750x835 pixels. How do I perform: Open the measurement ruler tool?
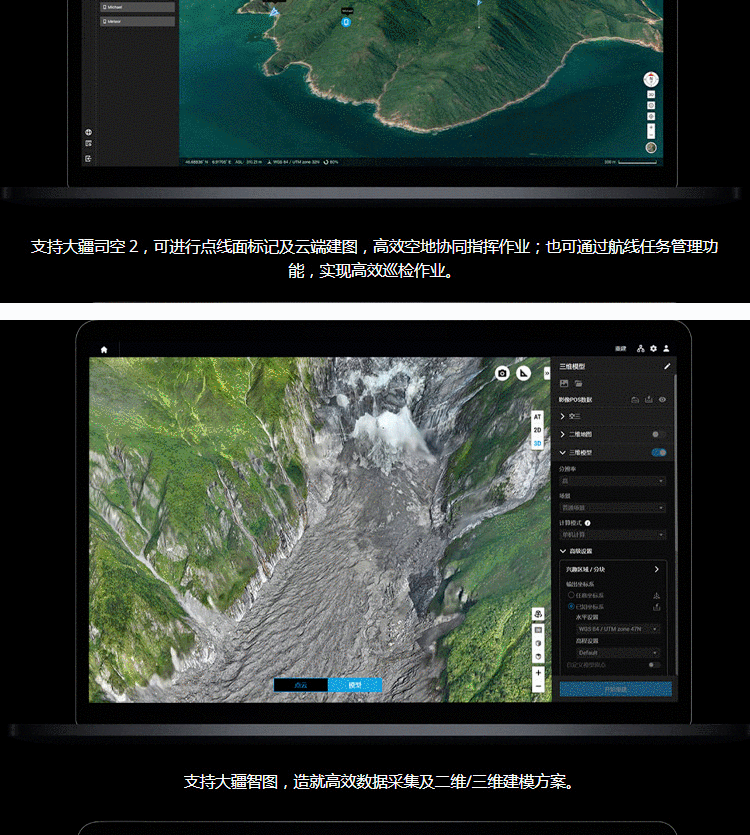coord(522,373)
